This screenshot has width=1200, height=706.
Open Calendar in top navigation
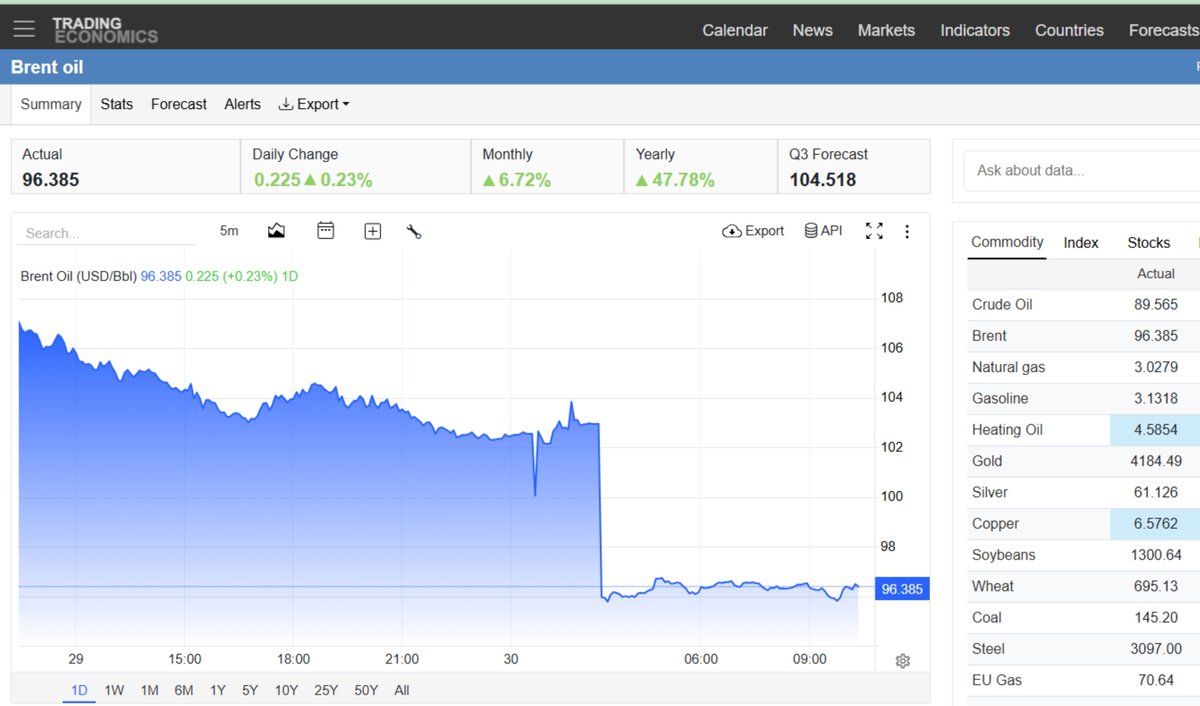click(x=735, y=30)
